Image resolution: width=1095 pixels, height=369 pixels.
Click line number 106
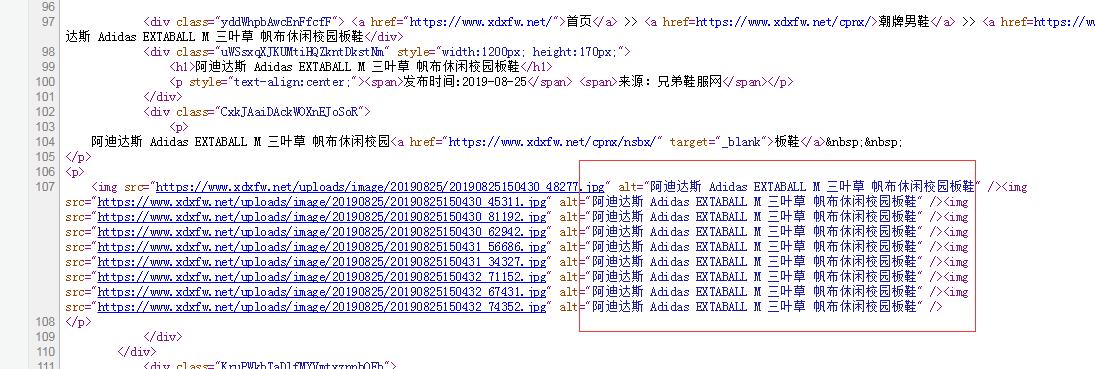pyautogui.click(x=45, y=172)
